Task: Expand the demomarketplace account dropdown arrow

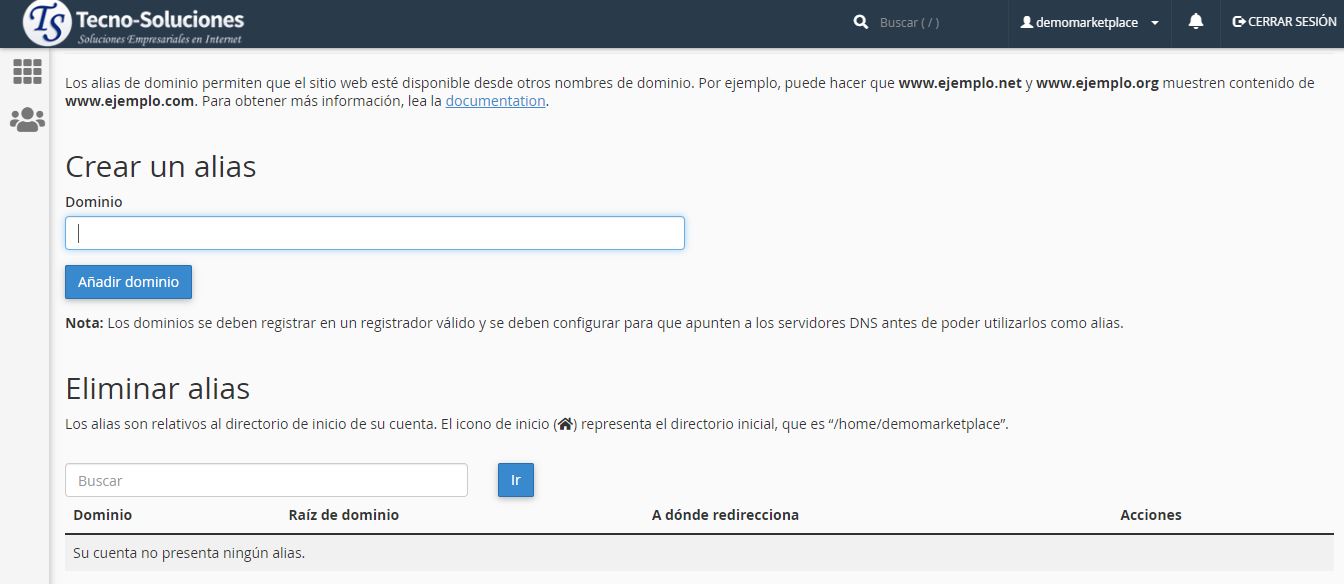Action: tap(1155, 23)
